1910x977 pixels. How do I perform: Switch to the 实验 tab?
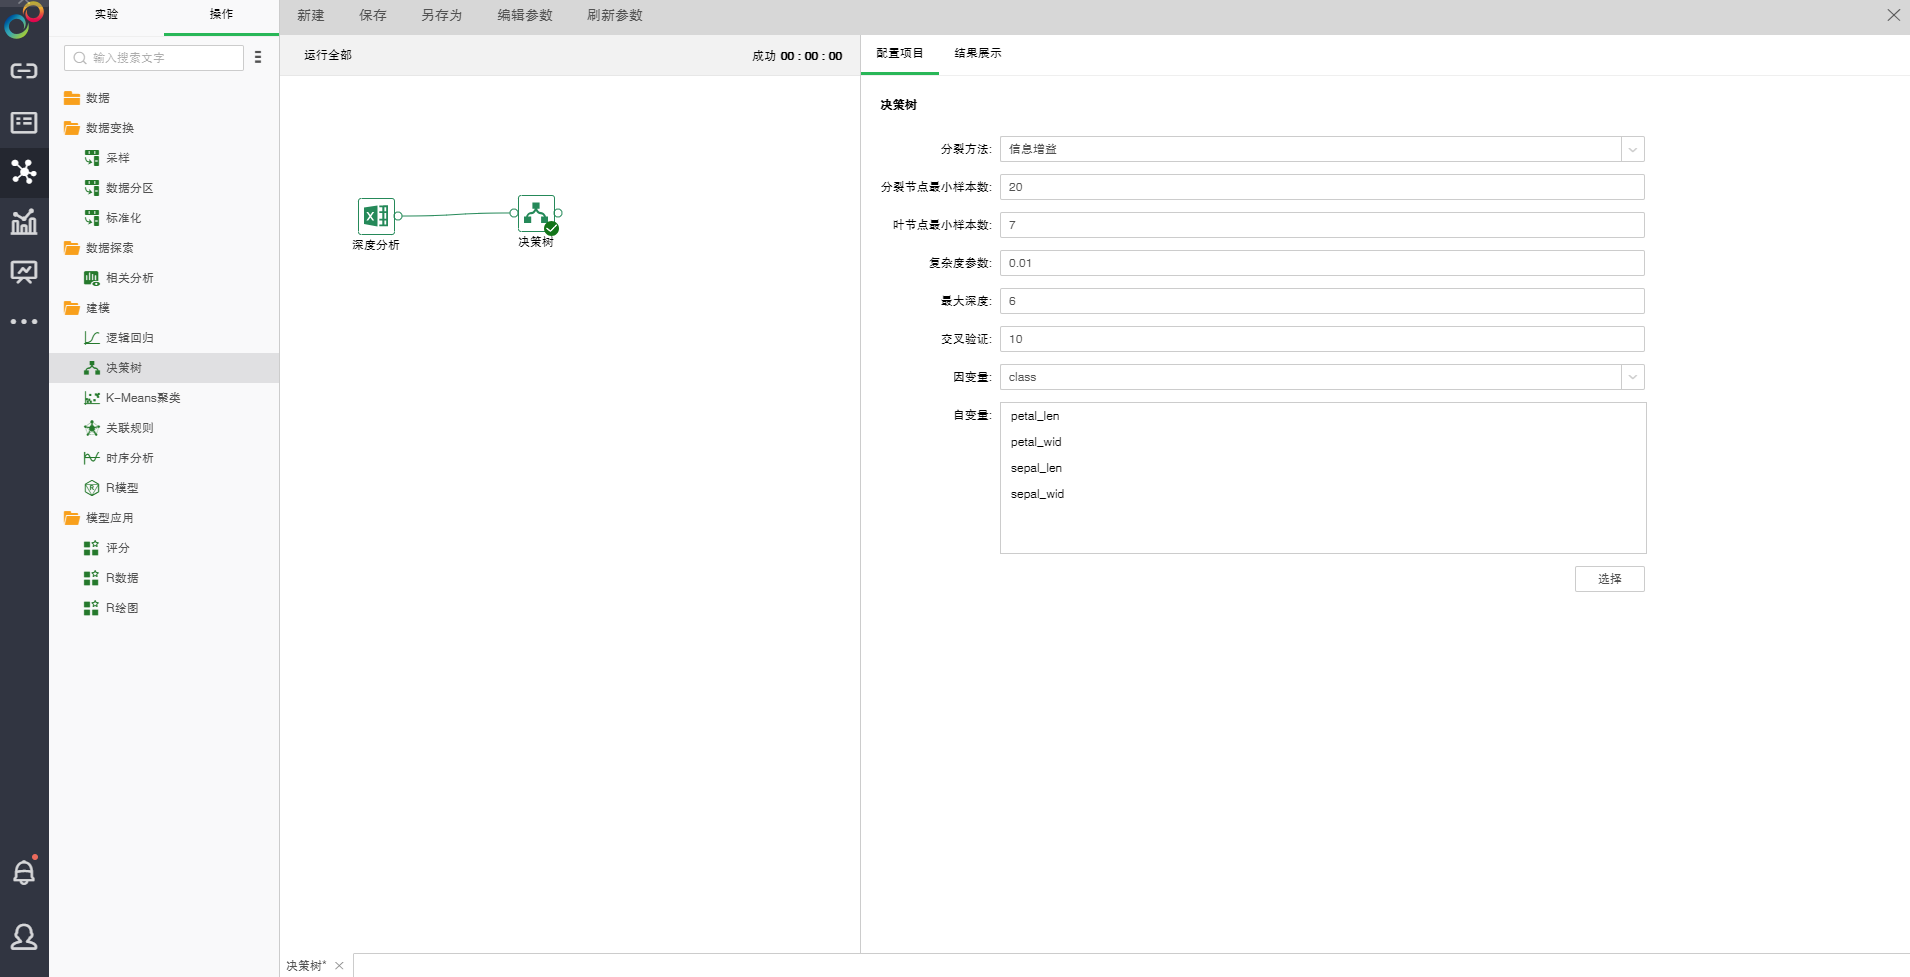(106, 15)
